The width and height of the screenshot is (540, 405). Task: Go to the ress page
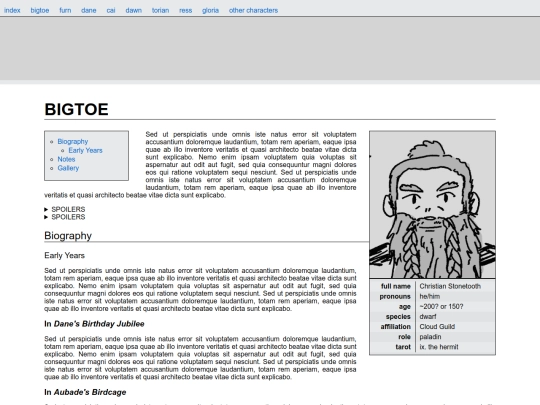pos(186,10)
